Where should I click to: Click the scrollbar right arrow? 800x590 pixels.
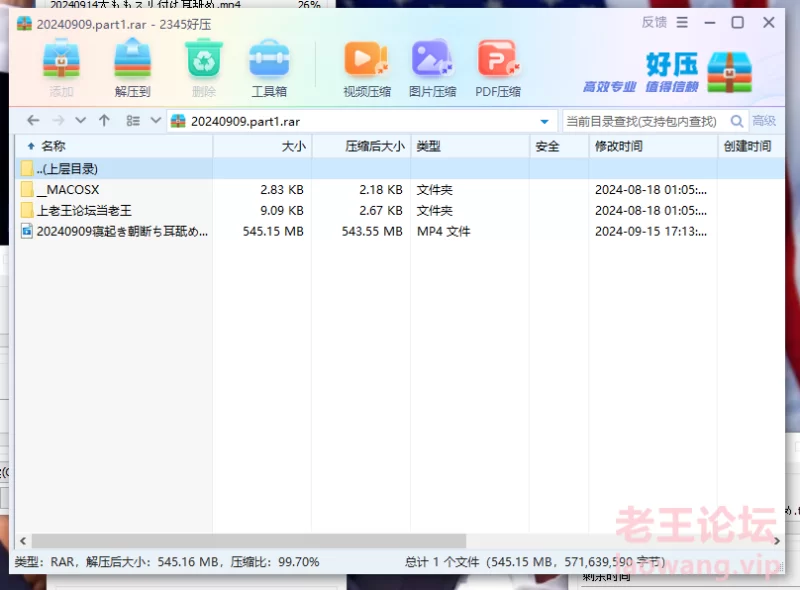pos(777,540)
